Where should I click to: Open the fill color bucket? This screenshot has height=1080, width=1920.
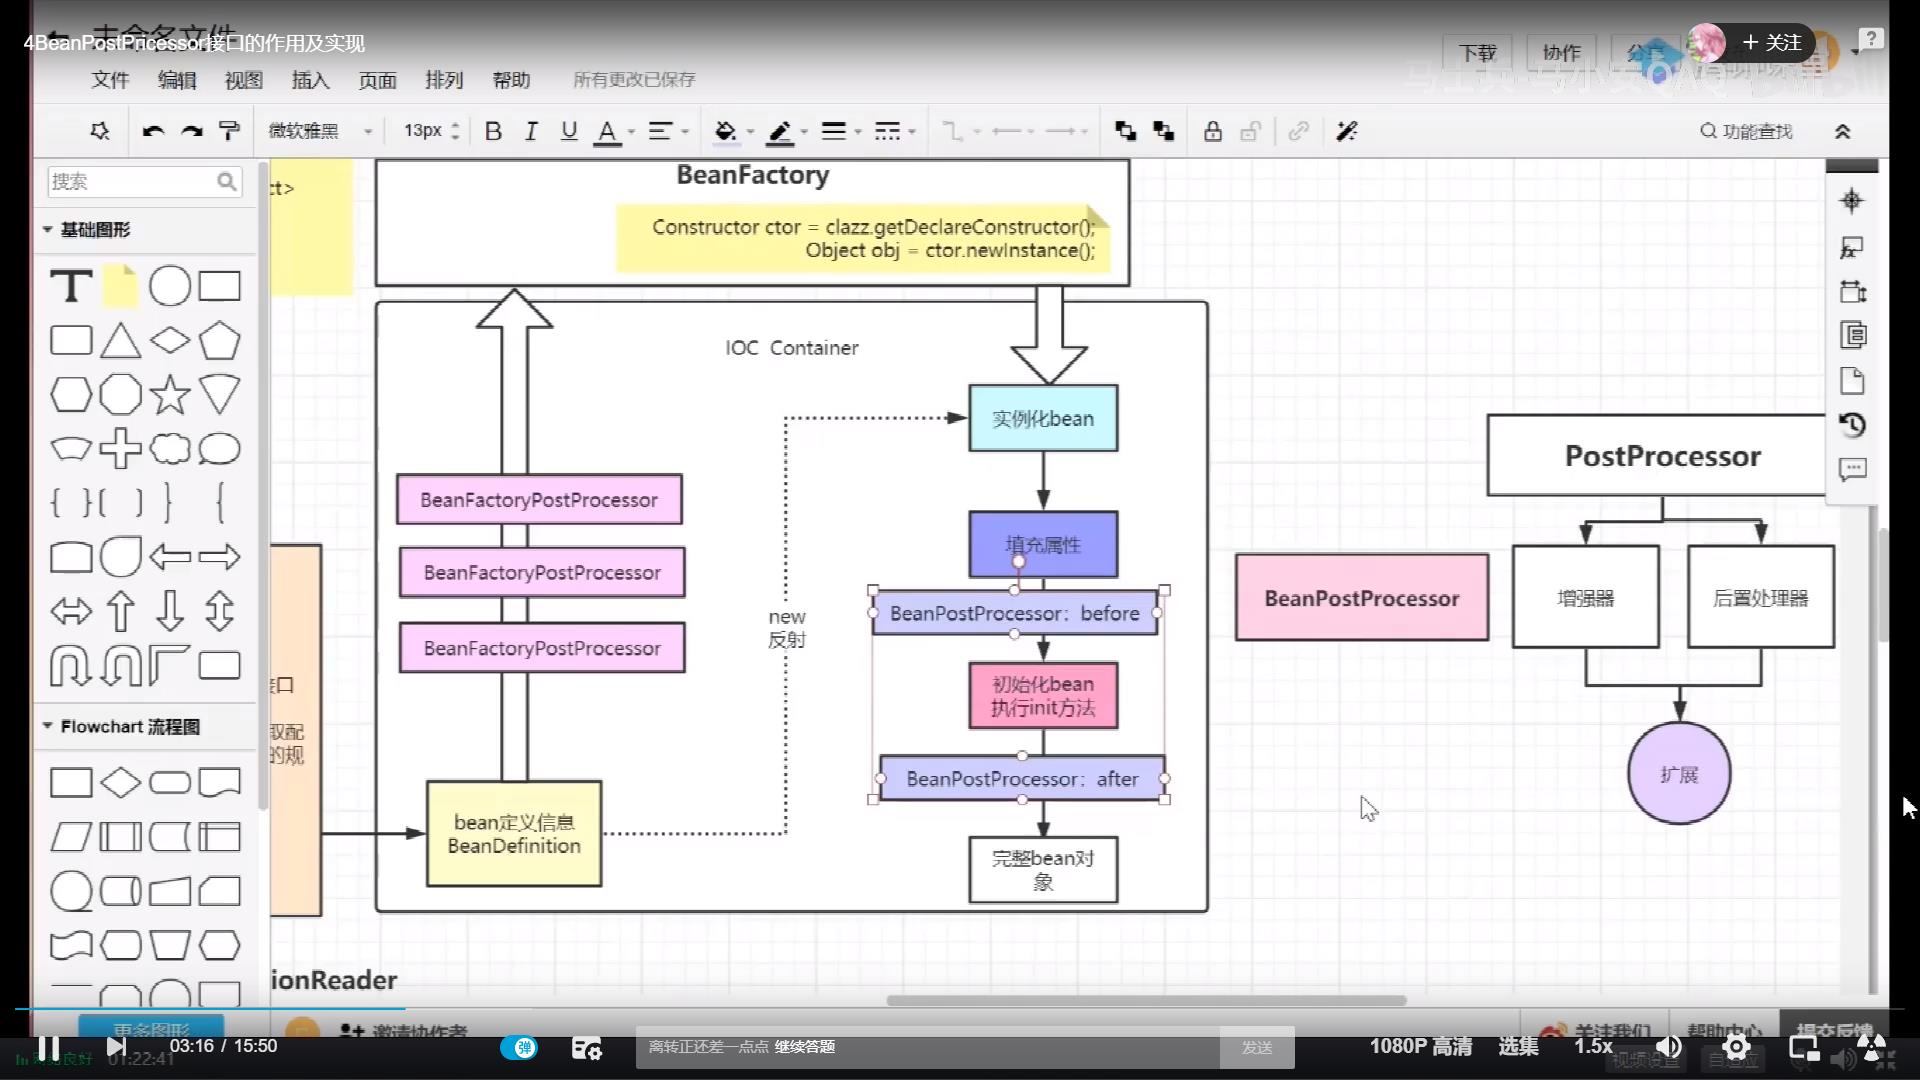pos(726,131)
